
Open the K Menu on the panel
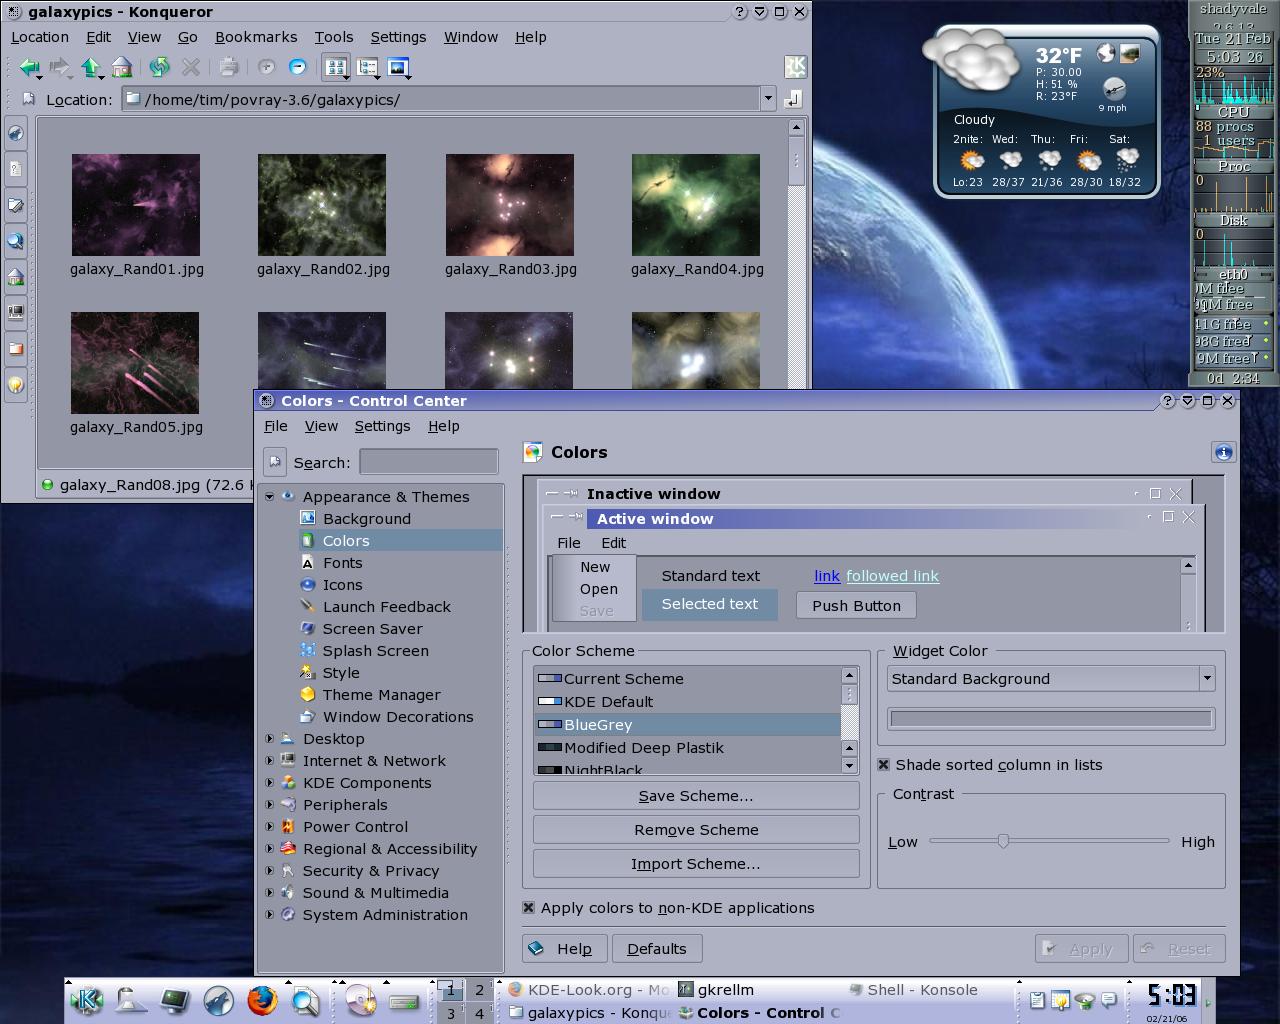89,1000
